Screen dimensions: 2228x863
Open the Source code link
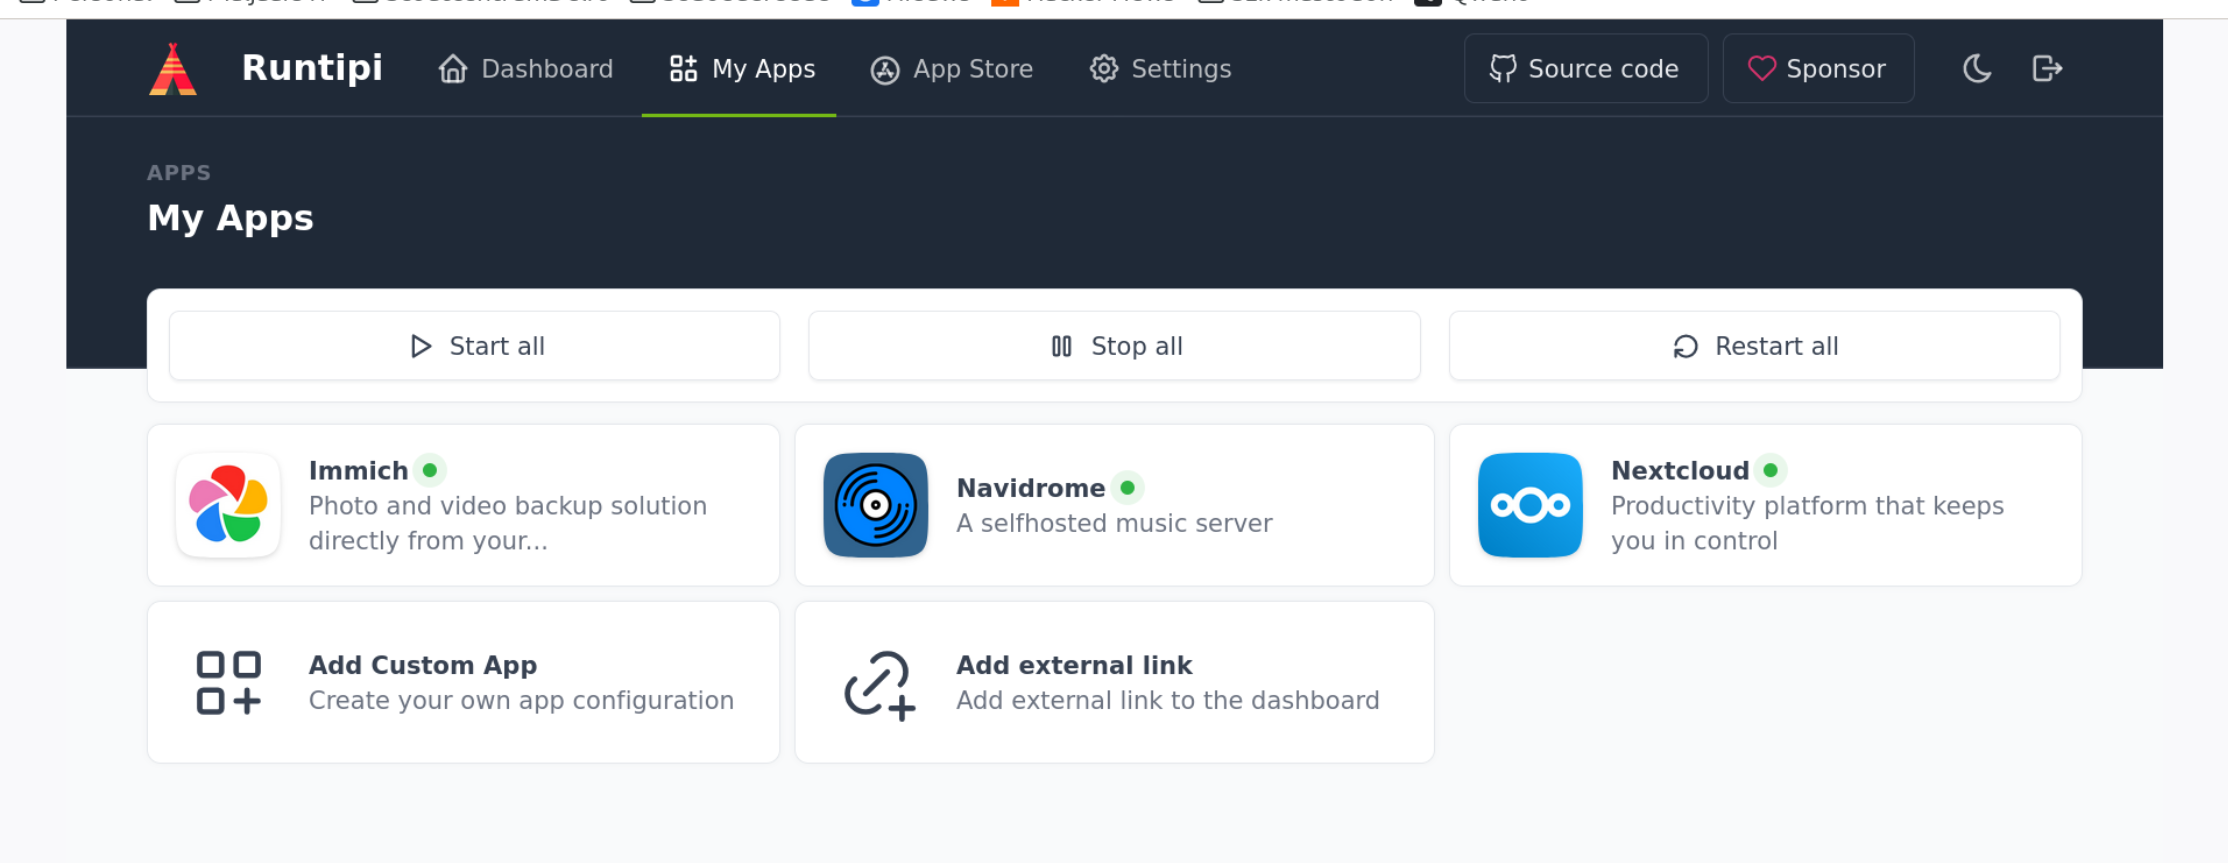point(1585,69)
